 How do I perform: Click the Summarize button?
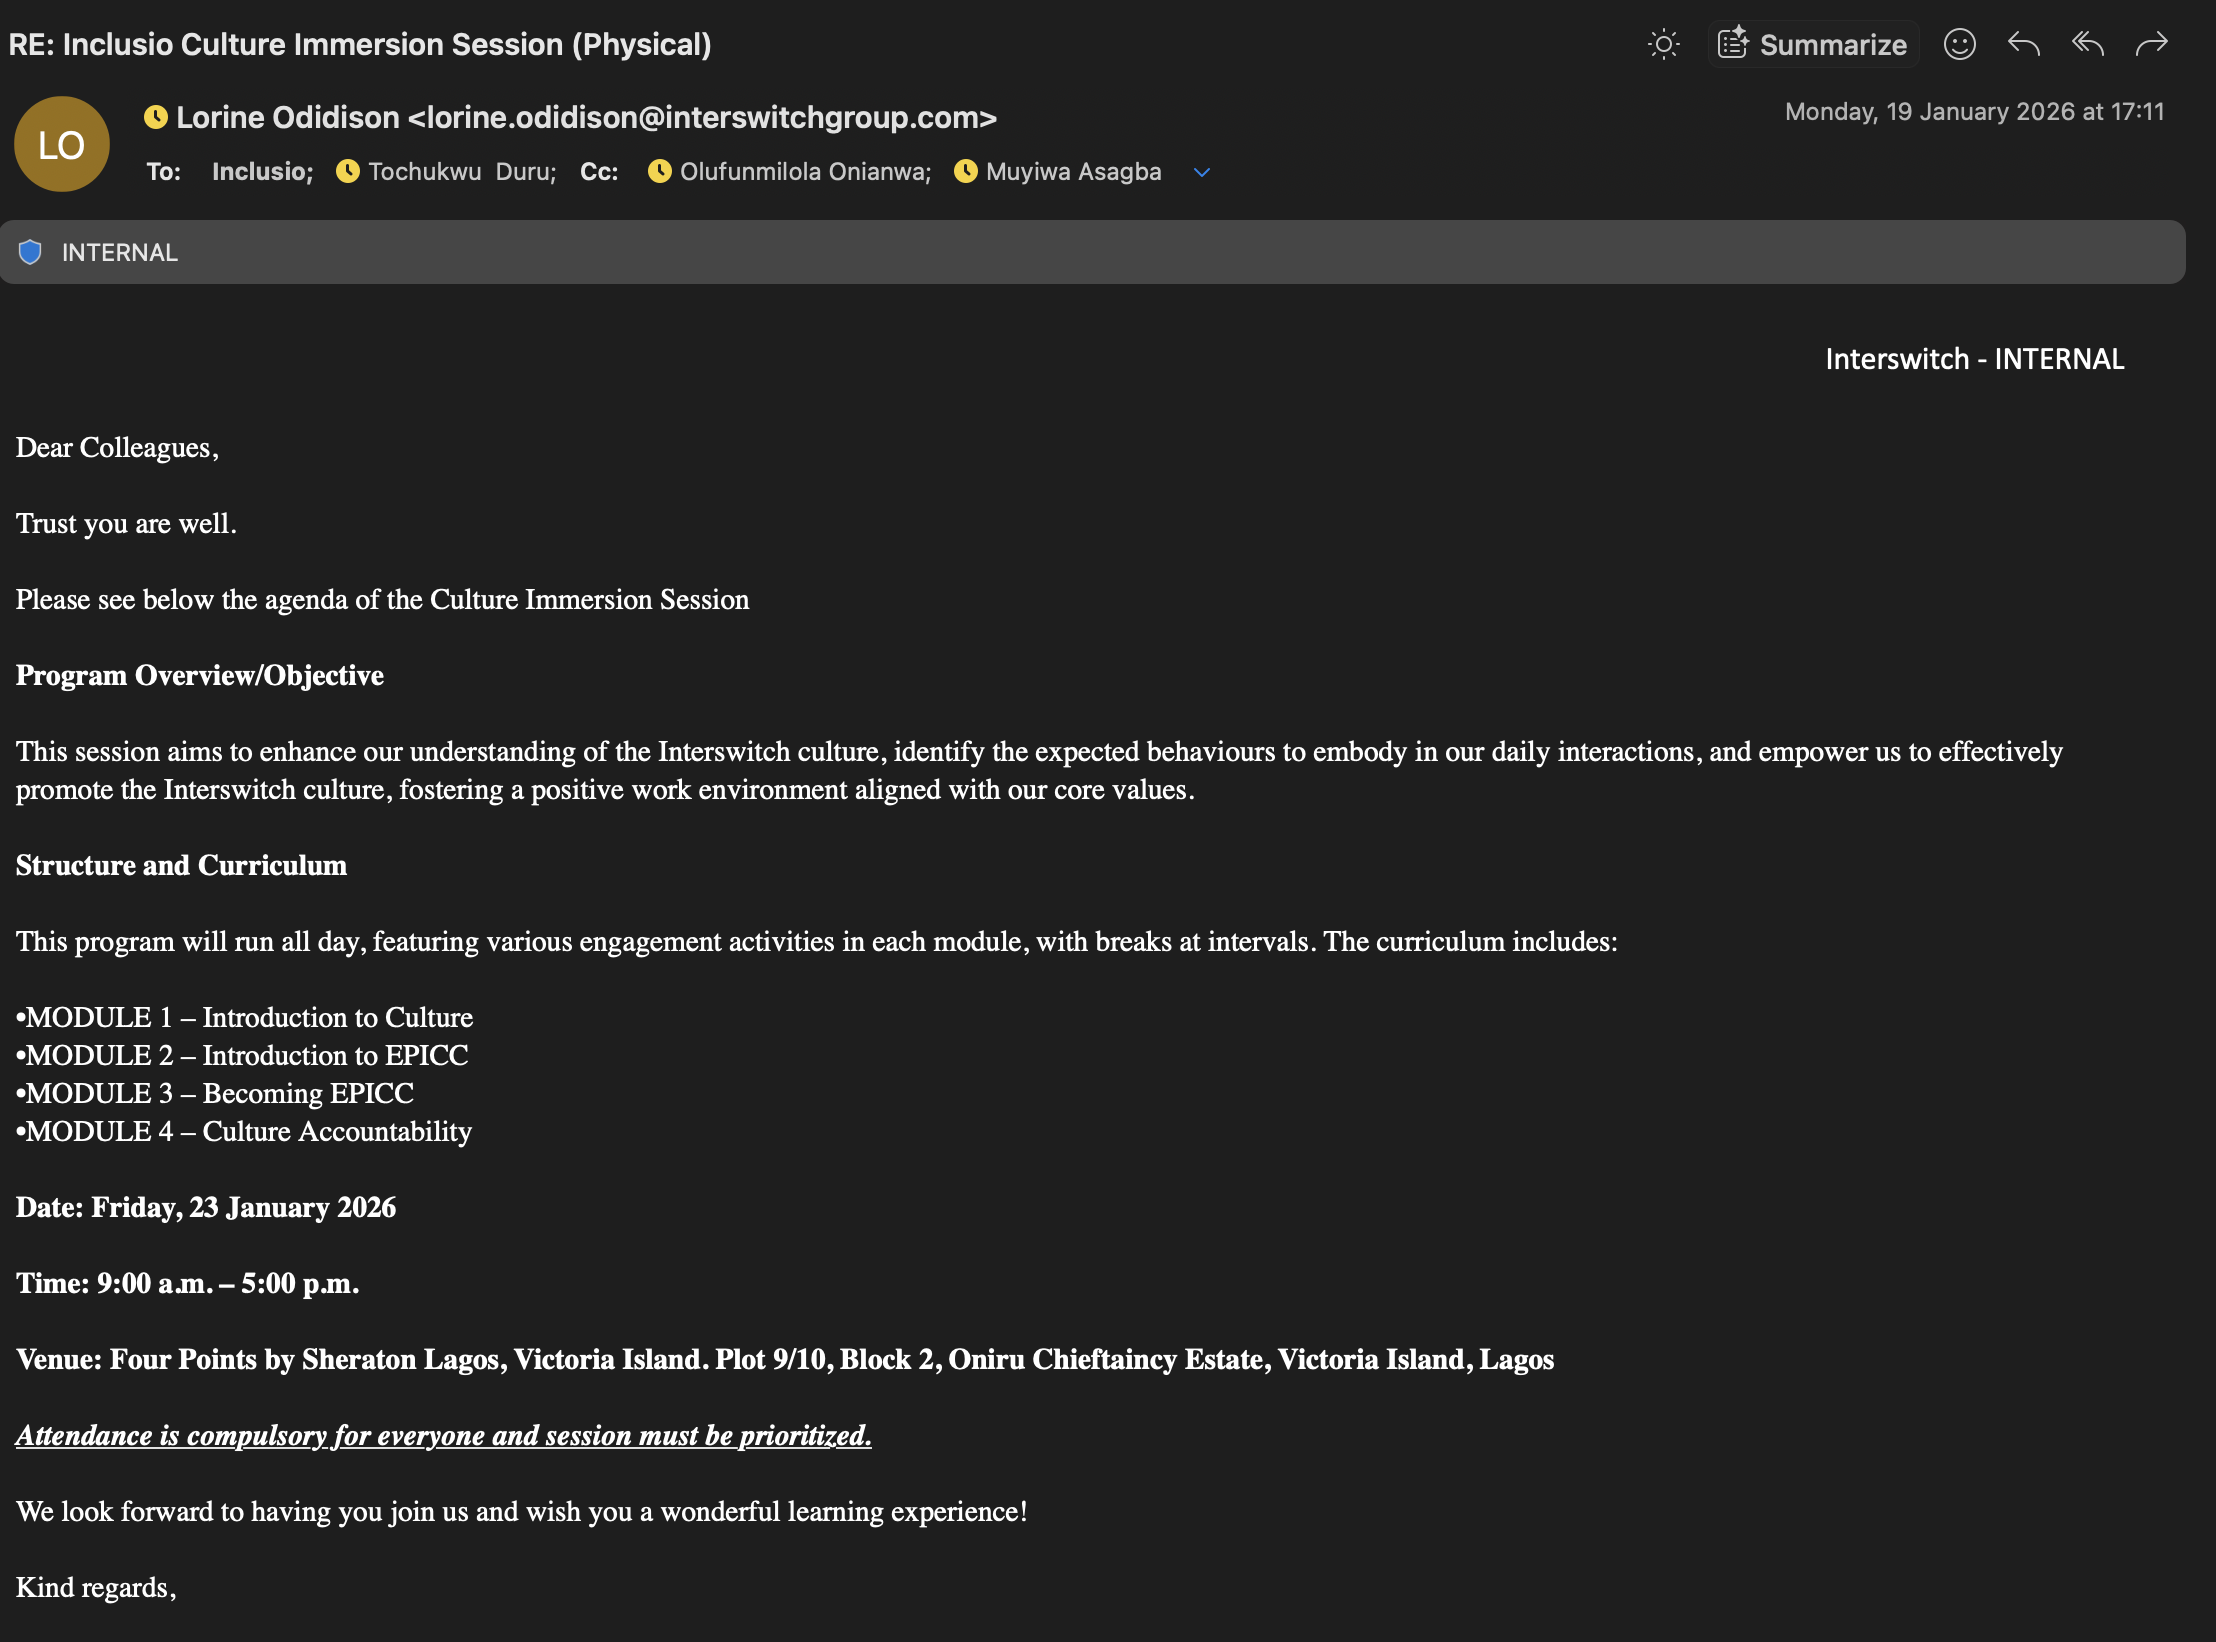[1813, 44]
